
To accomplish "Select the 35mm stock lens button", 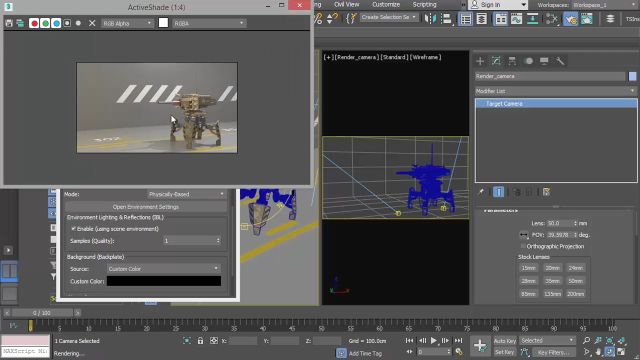I will coord(552,281).
